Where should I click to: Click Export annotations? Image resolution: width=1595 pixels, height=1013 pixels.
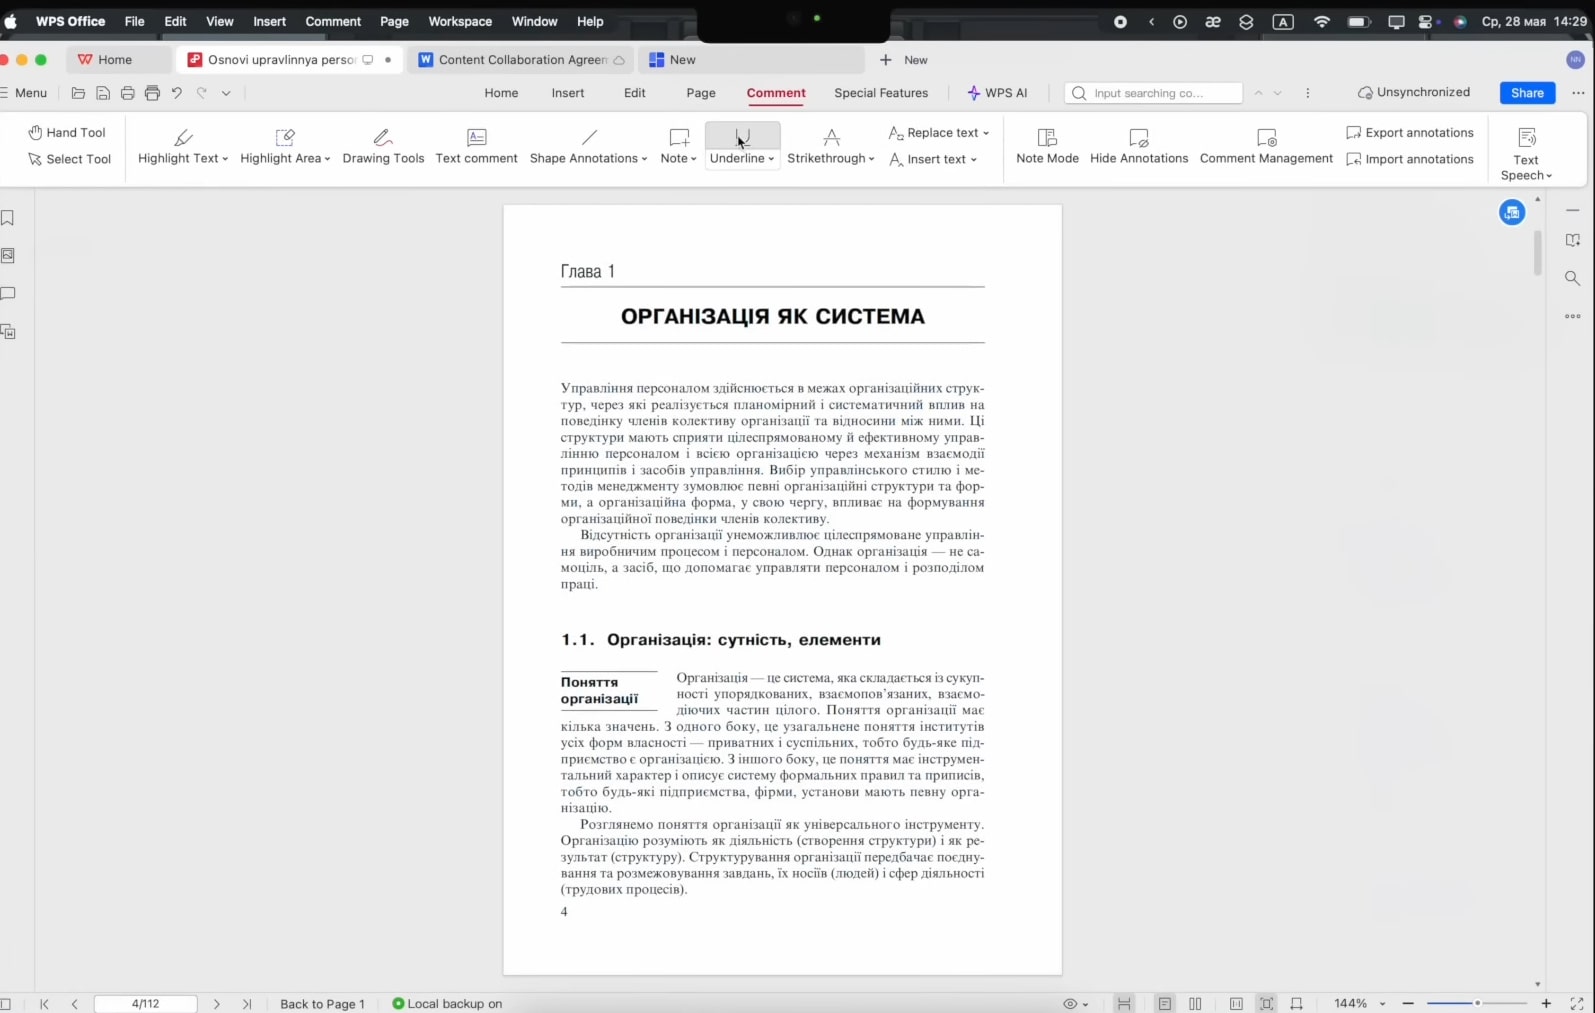click(1409, 133)
